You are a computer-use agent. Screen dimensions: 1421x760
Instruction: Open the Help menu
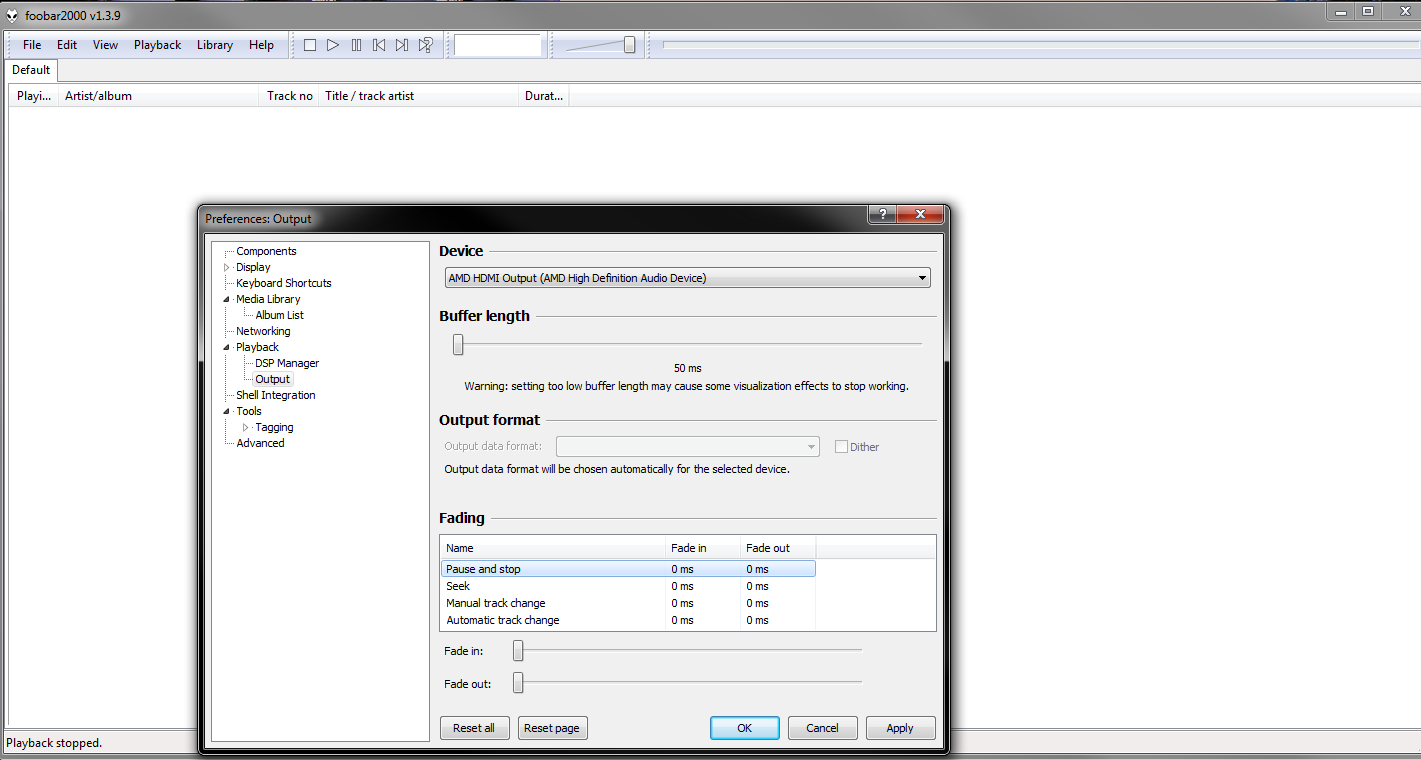point(261,45)
